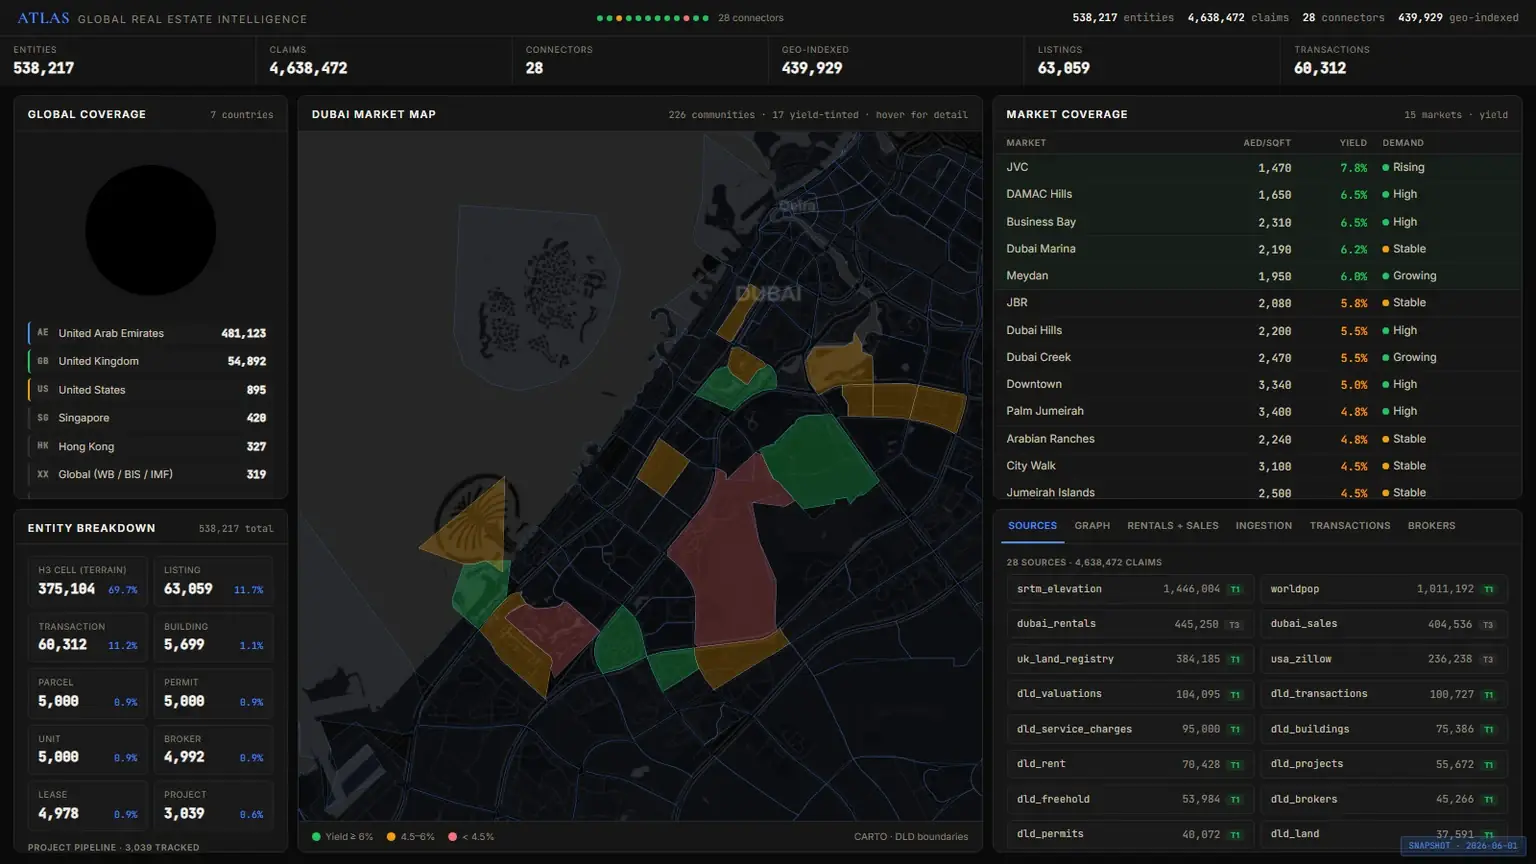Open the Parcel entity card
The image size is (1536, 864).
coord(88,693)
